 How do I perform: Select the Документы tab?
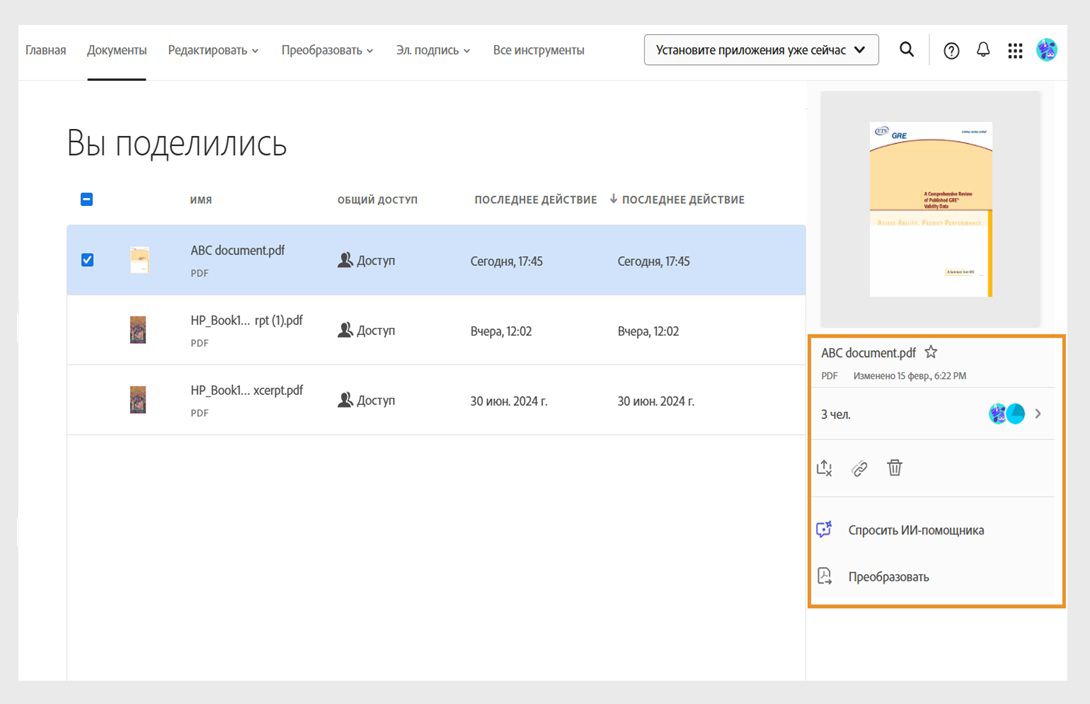[117, 50]
